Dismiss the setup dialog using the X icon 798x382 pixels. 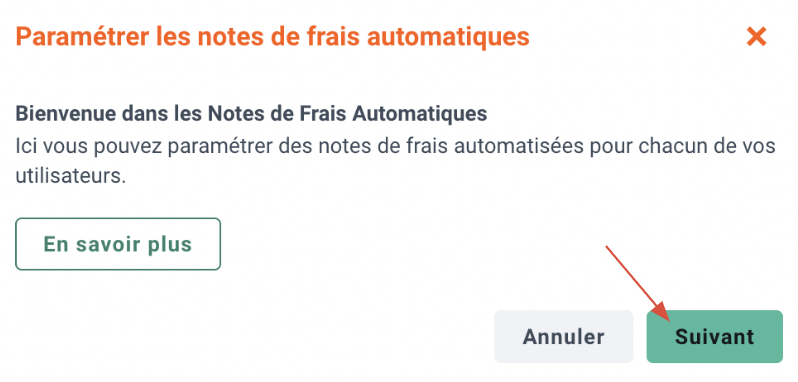pyautogui.click(x=756, y=37)
